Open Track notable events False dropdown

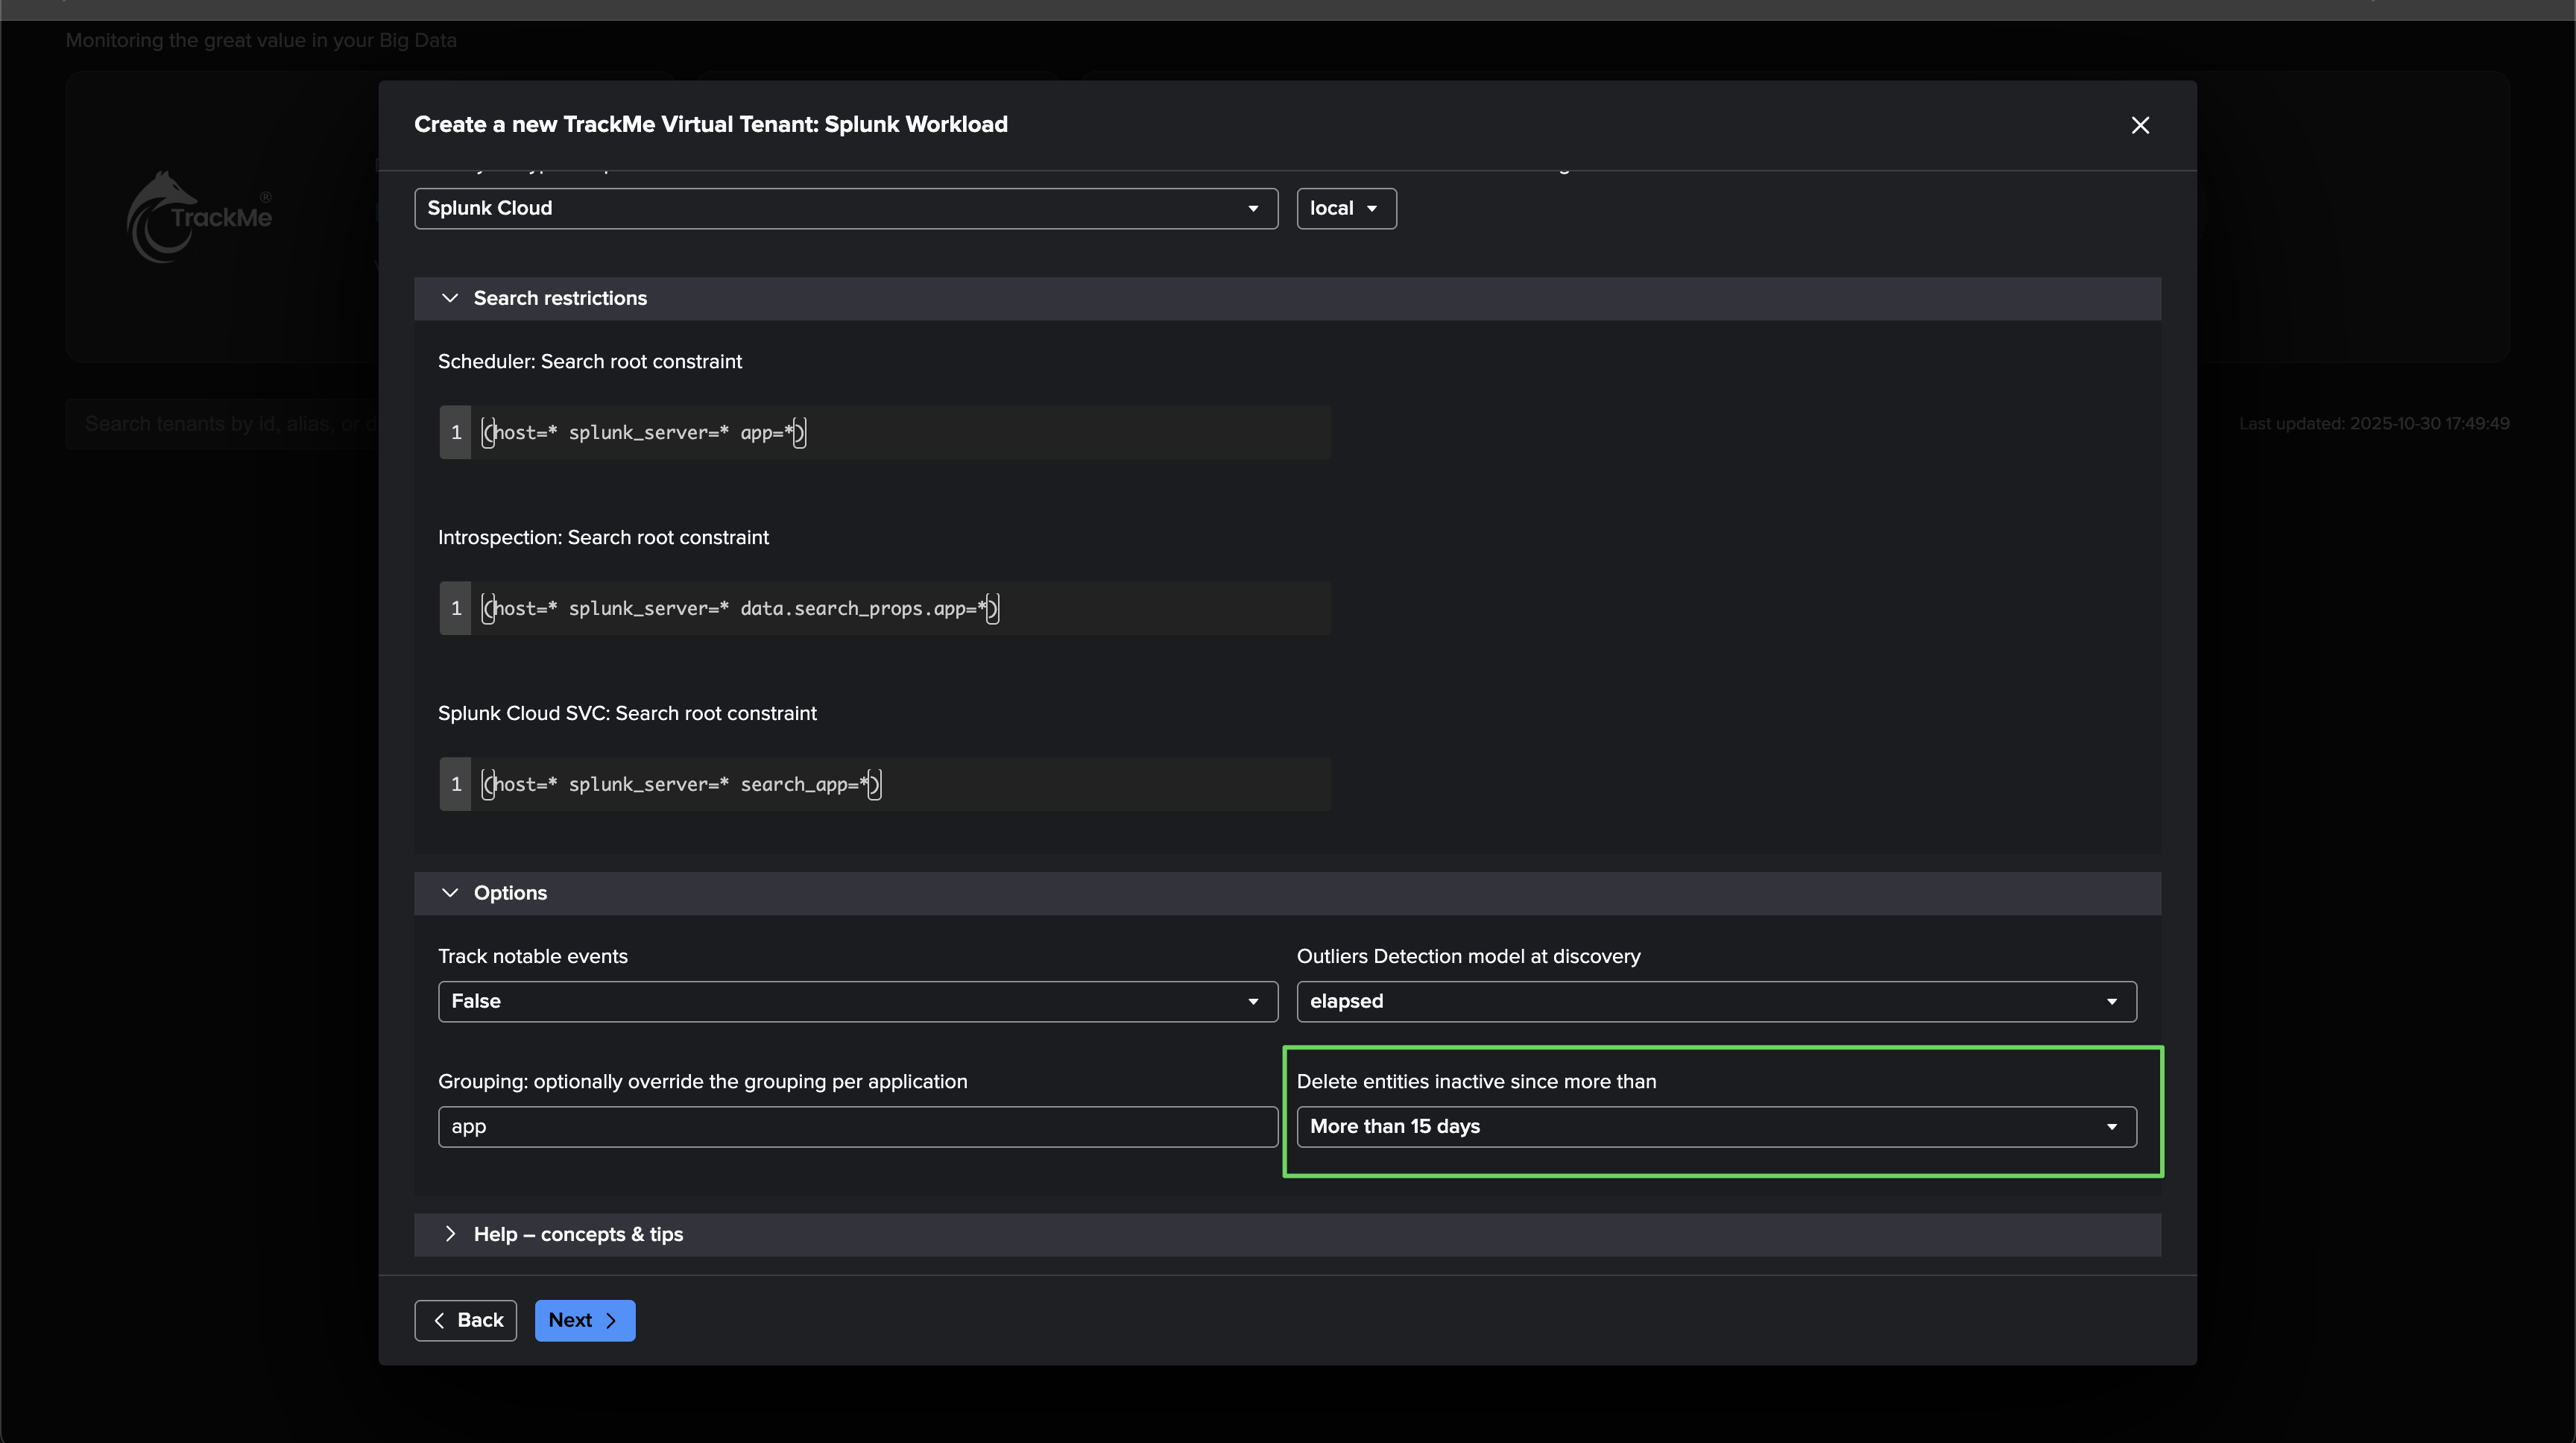point(857,1001)
